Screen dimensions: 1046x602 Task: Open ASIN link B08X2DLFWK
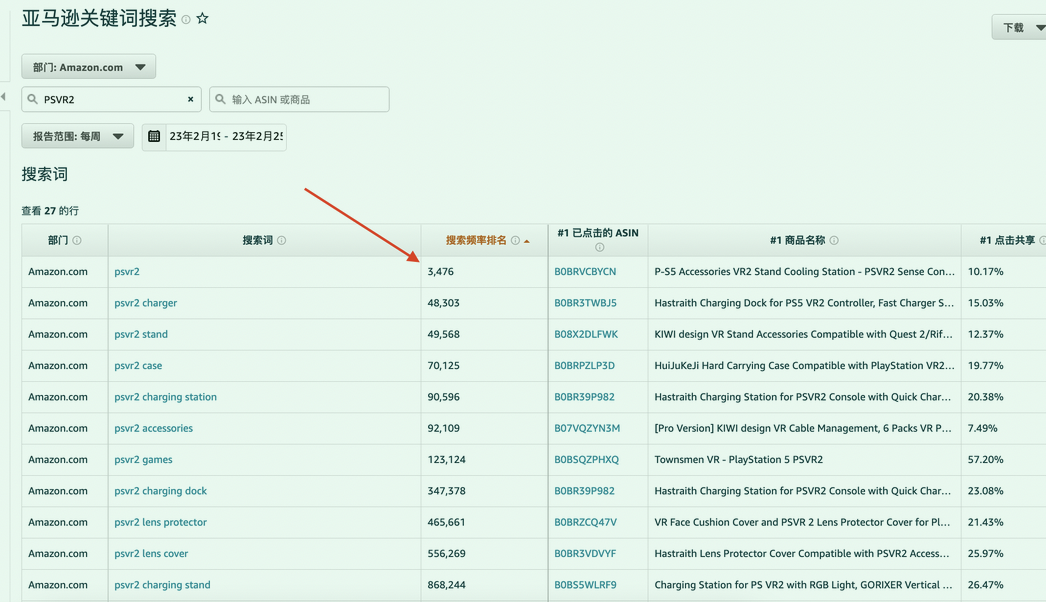(586, 334)
